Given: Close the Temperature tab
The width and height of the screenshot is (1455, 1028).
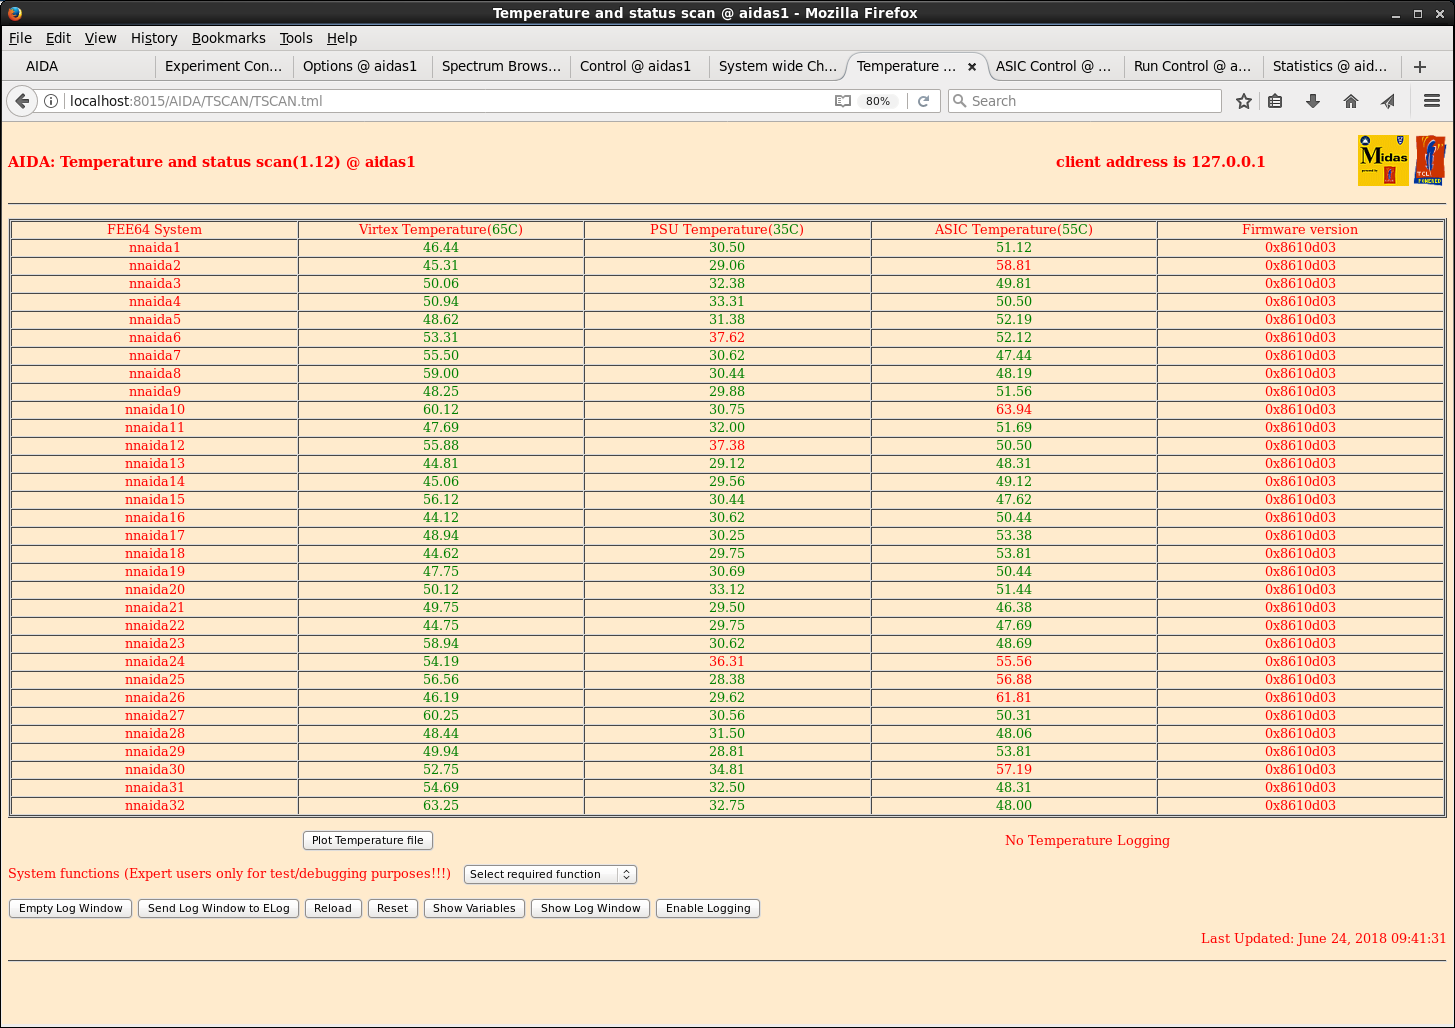Looking at the screenshot, I should click(971, 67).
